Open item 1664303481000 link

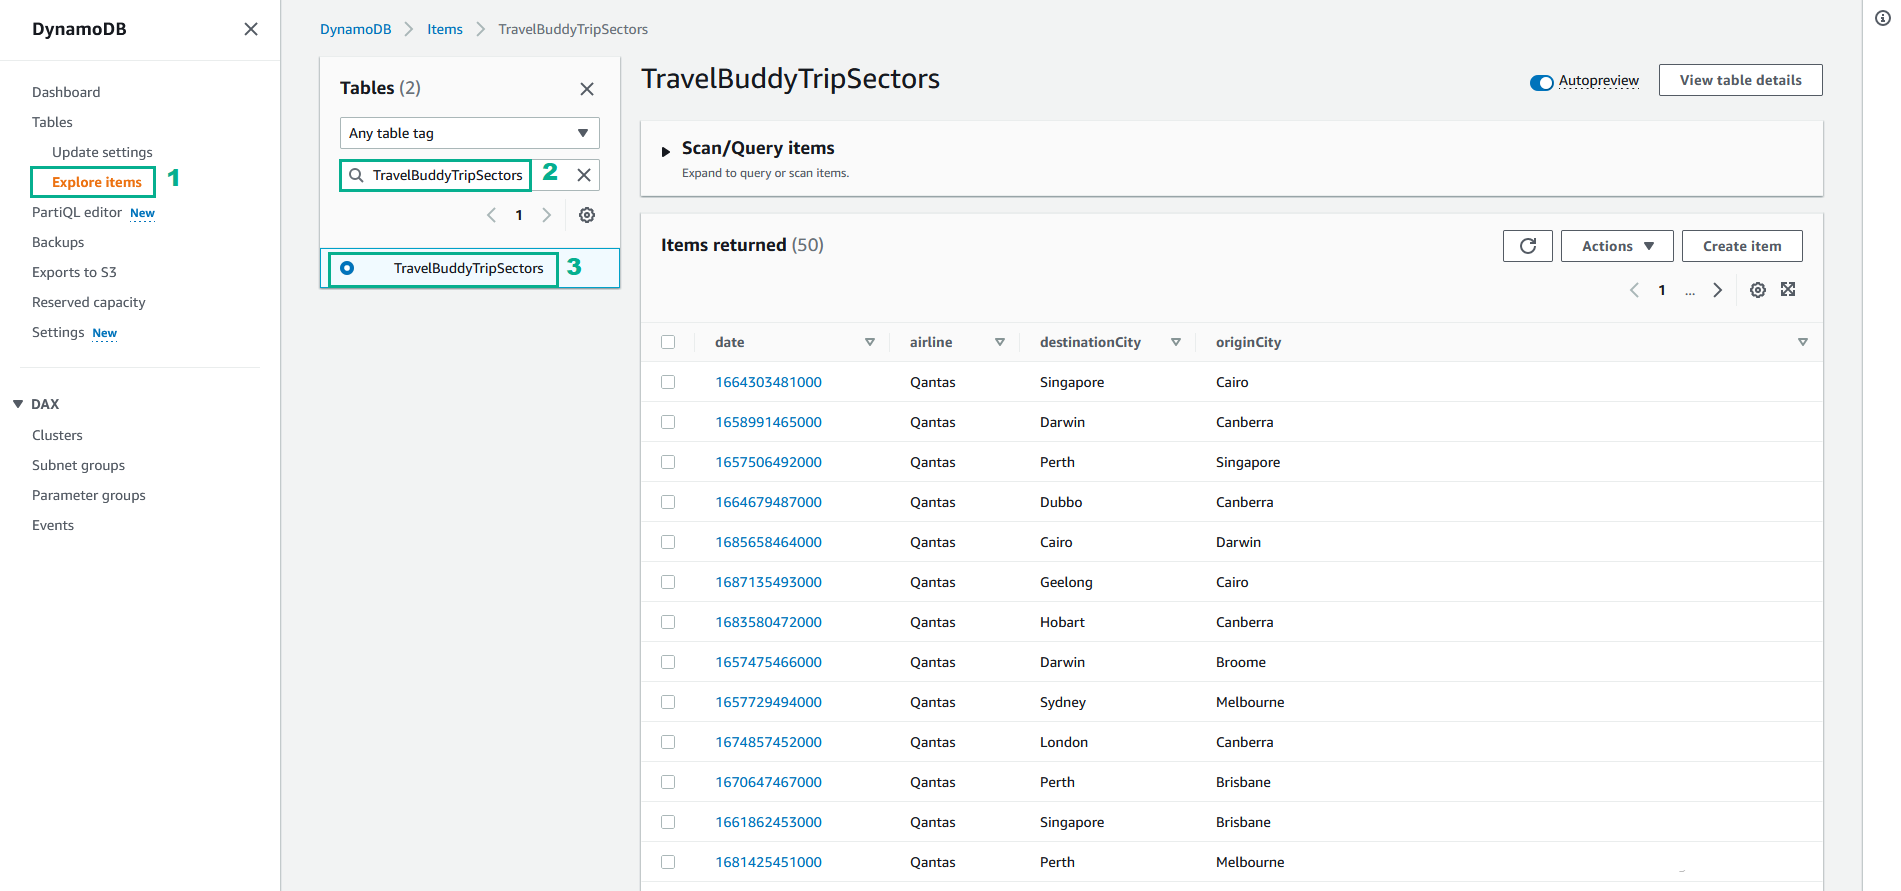pyautogui.click(x=768, y=382)
